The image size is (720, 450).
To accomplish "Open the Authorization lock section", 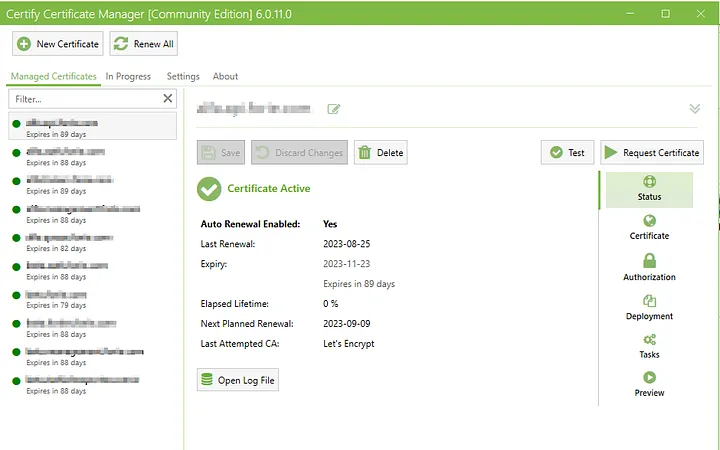I will pos(649,268).
